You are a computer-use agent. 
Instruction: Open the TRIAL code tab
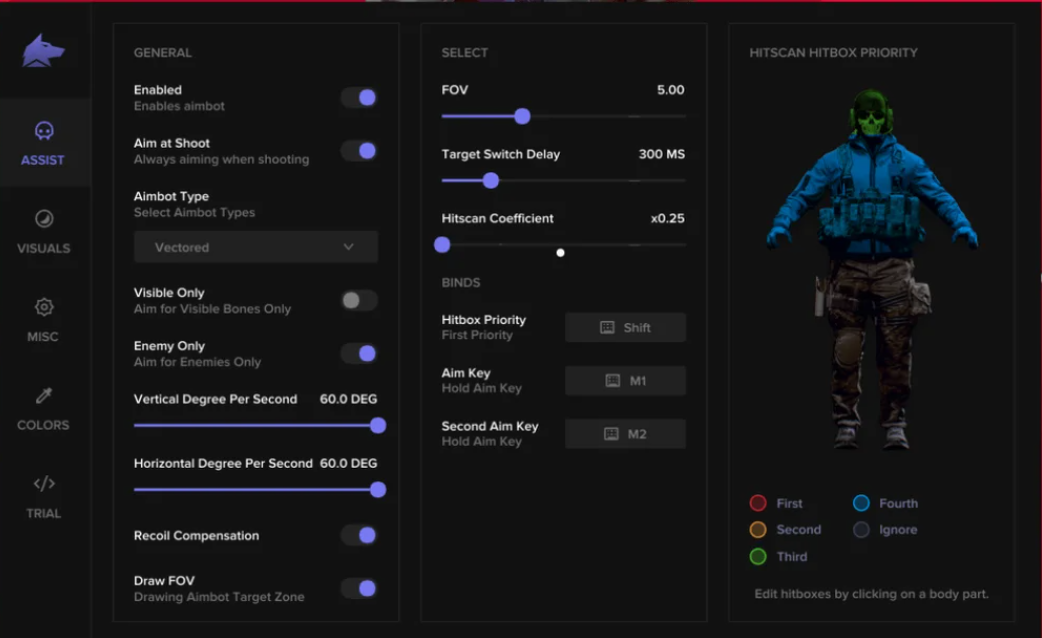pos(44,496)
